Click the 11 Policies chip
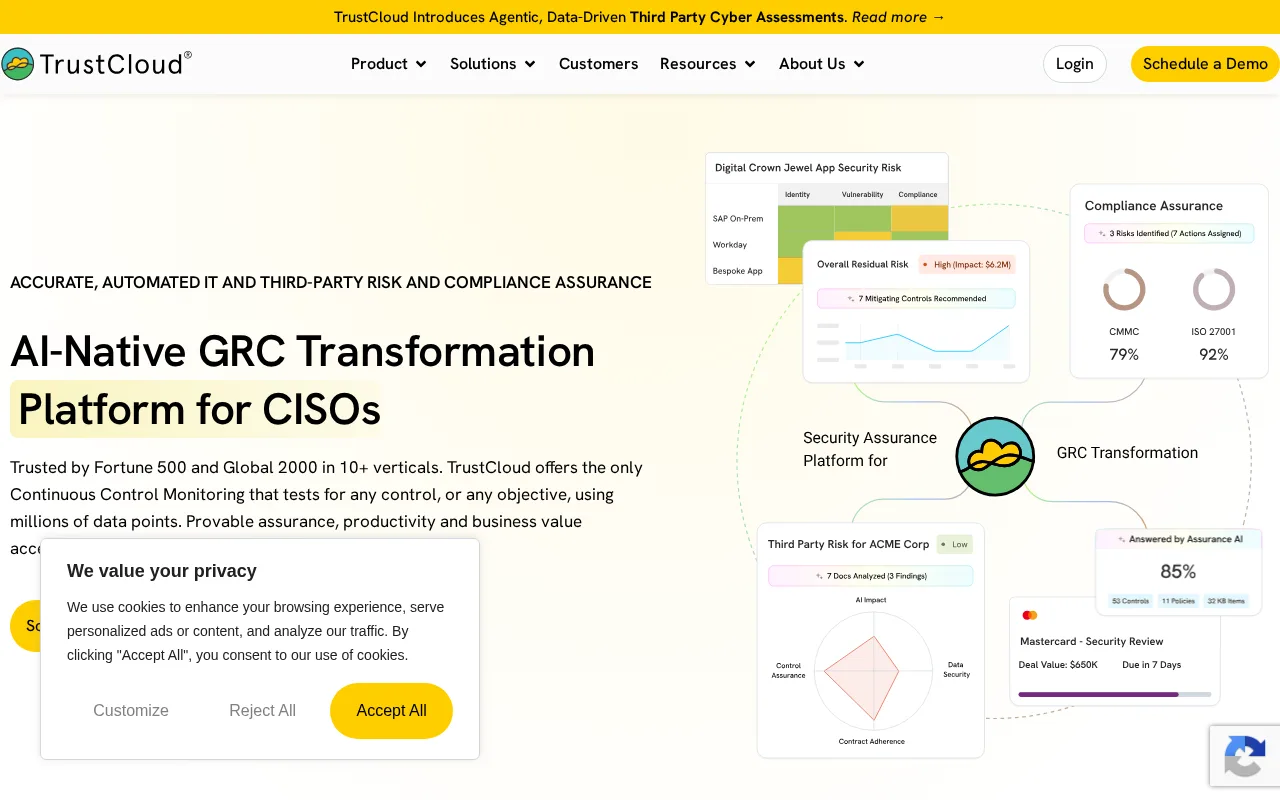This screenshot has width=1280, height=800. point(1178,601)
